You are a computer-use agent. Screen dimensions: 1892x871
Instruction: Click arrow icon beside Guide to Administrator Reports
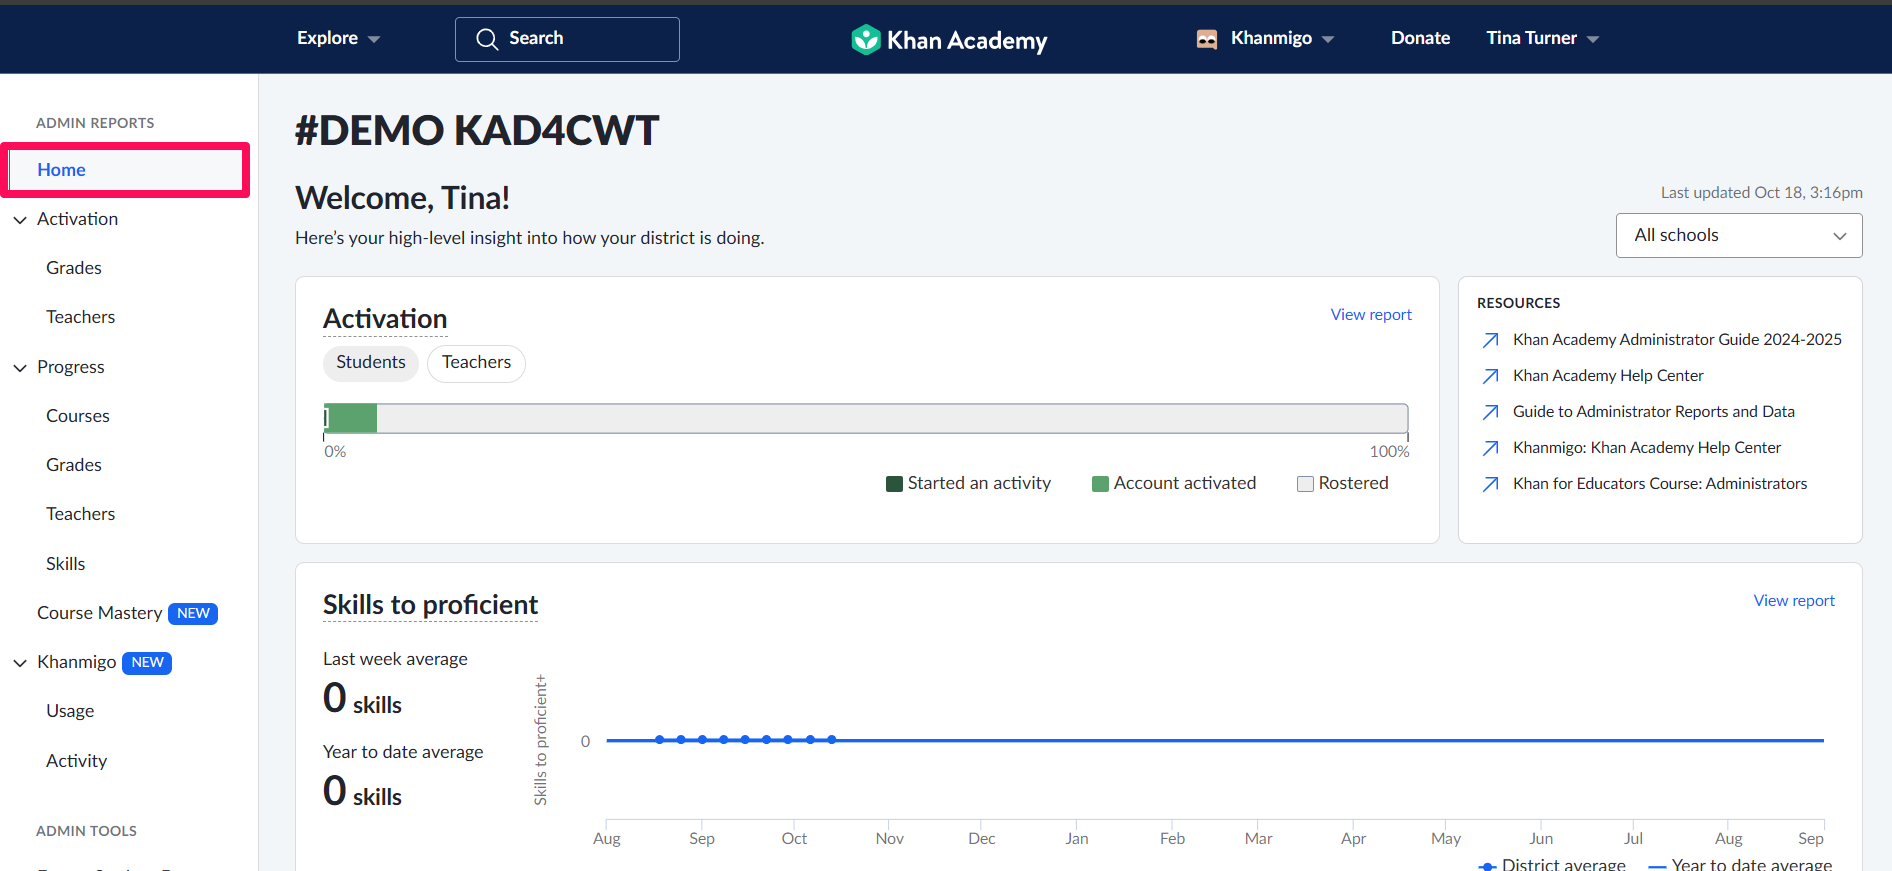(x=1490, y=412)
